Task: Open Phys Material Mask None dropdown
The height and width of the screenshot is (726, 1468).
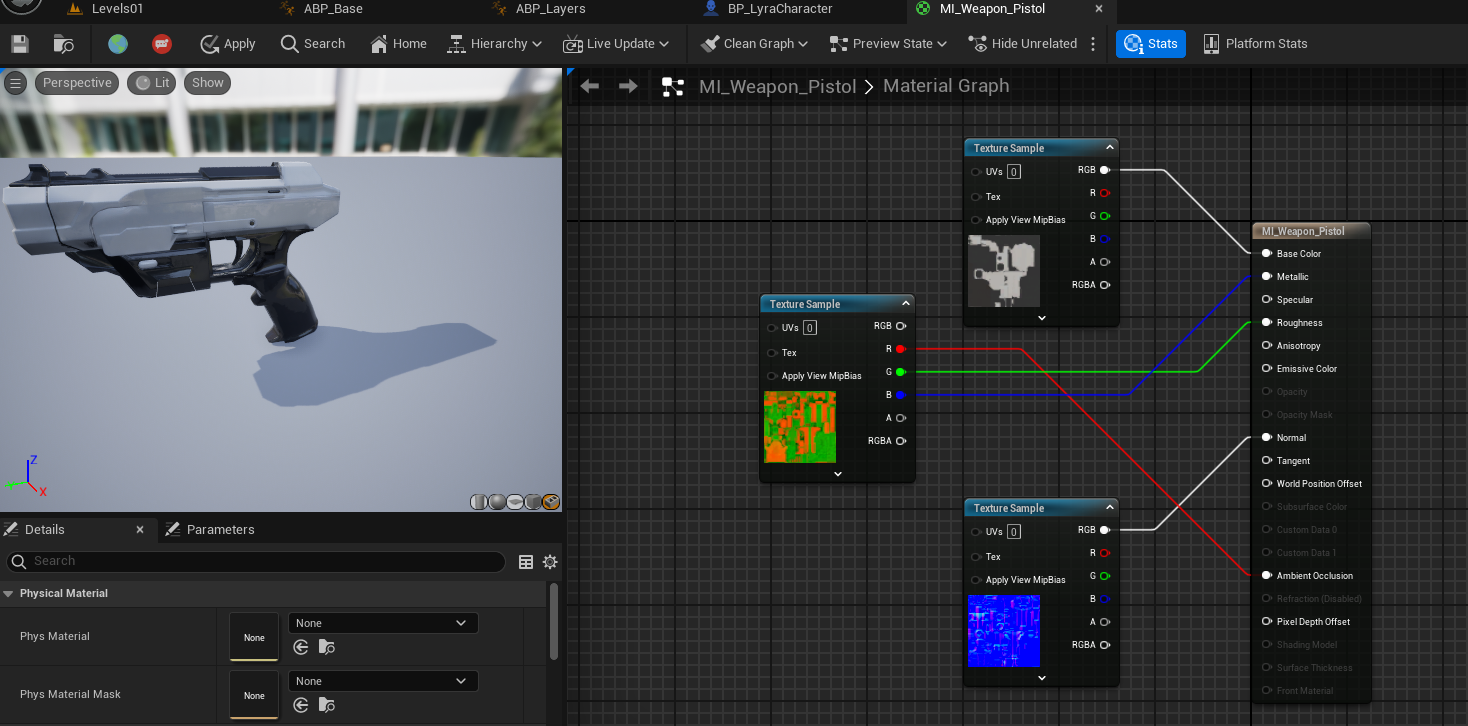Action: [x=382, y=681]
